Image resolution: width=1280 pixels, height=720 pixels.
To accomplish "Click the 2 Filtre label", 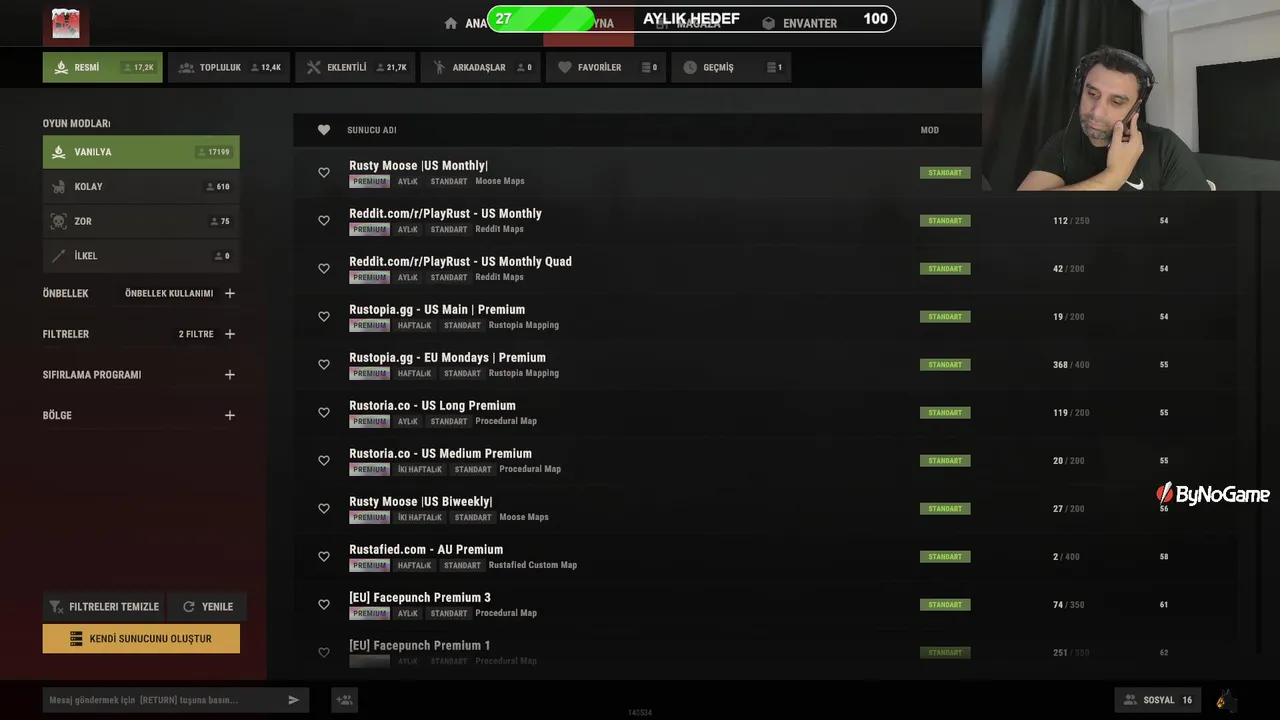I will 196,334.
